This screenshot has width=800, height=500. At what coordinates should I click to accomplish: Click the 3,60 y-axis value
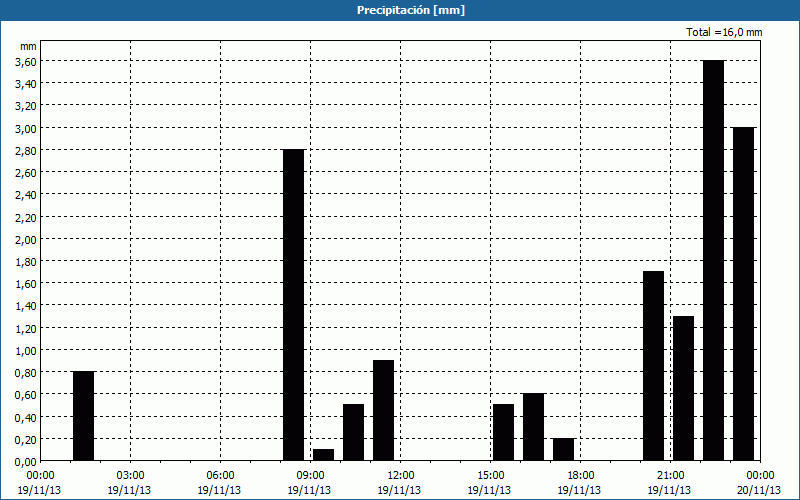[26, 61]
